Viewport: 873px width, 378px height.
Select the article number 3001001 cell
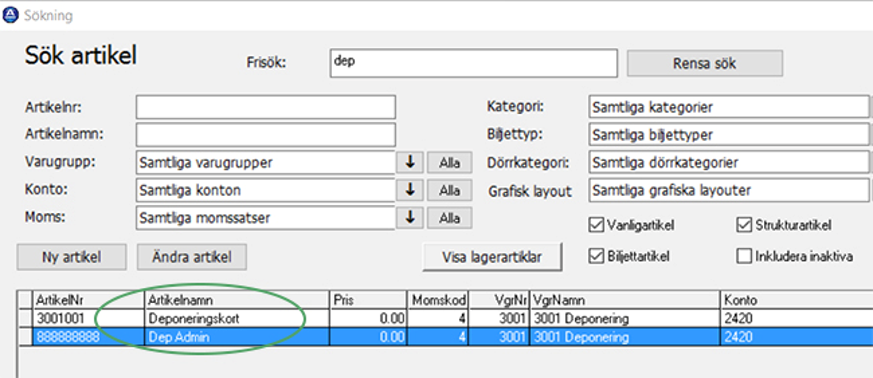89,319
